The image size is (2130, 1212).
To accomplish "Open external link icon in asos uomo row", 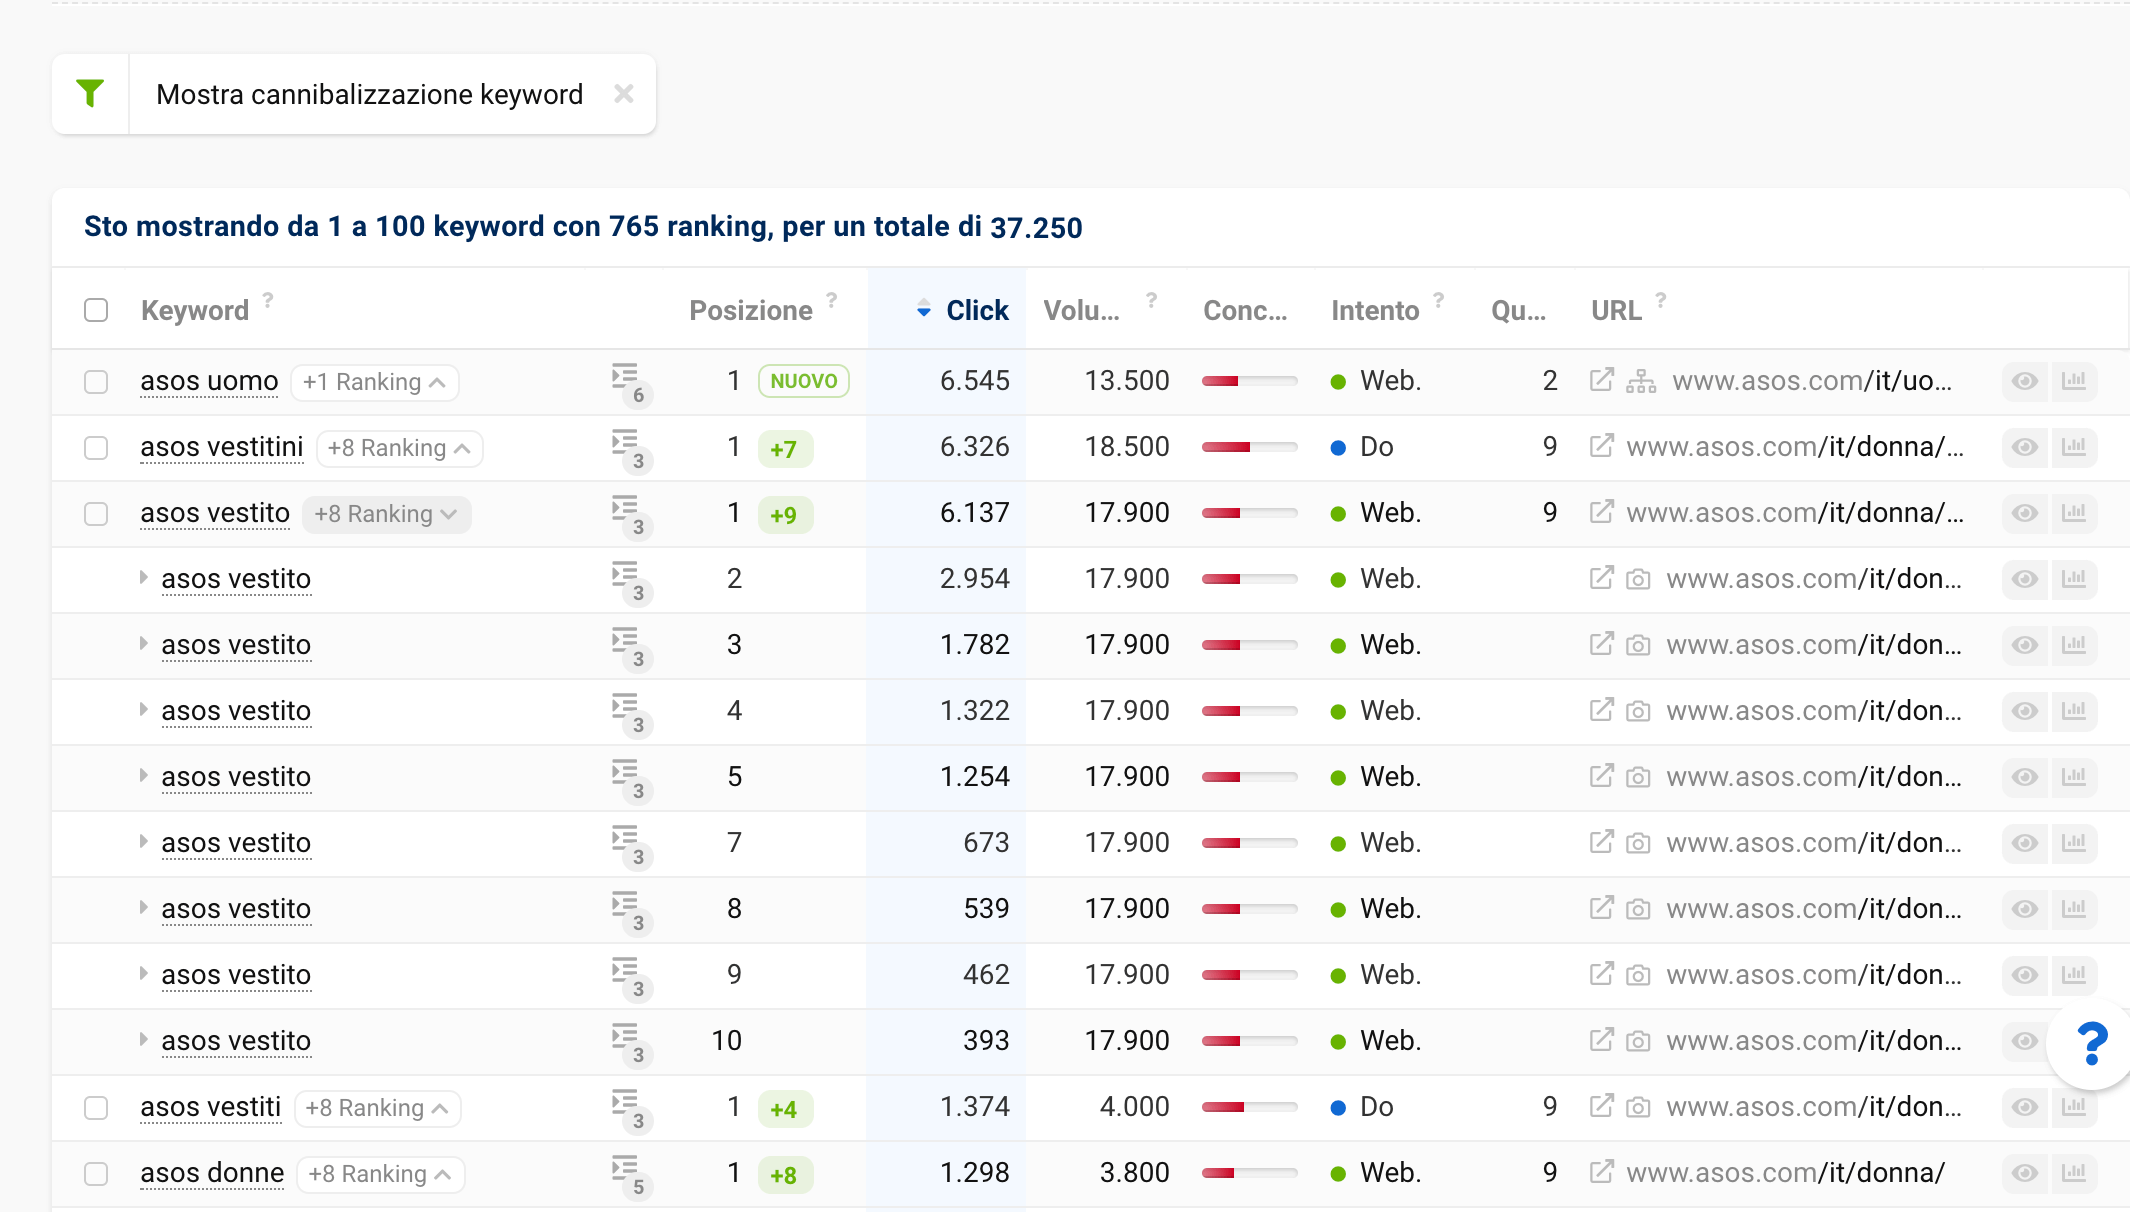I will [x=1601, y=380].
